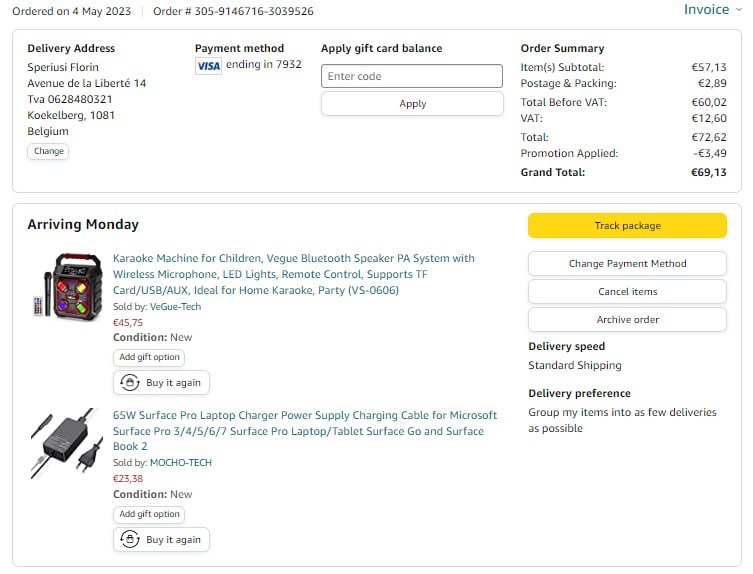This screenshot has height=574, width=753.
Task: Click Buy it again icon for Karaoke Machine
Action: point(130,383)
